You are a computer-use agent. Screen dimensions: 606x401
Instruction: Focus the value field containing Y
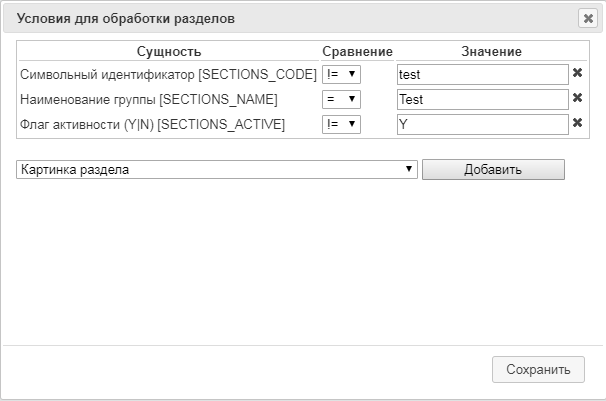[483, 124]
